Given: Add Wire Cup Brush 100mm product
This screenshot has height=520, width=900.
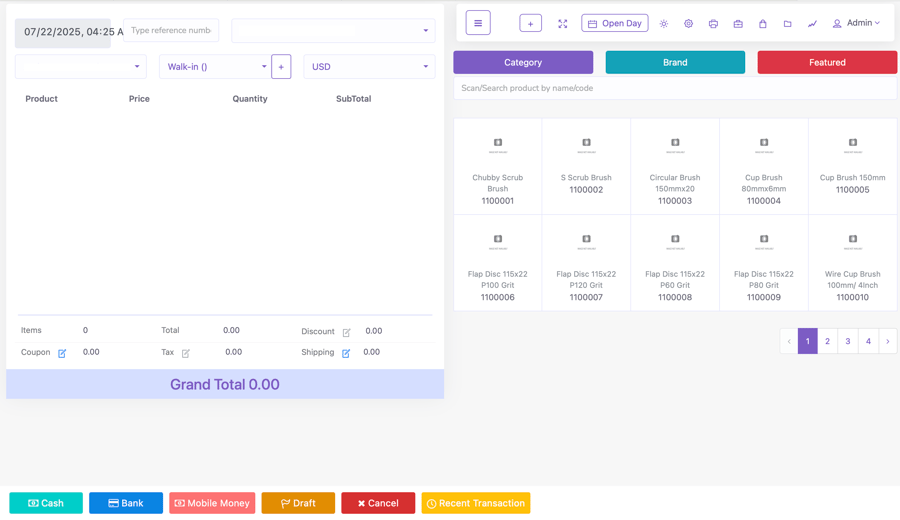Looking at the screenshot, I should (x=852, y=263).
